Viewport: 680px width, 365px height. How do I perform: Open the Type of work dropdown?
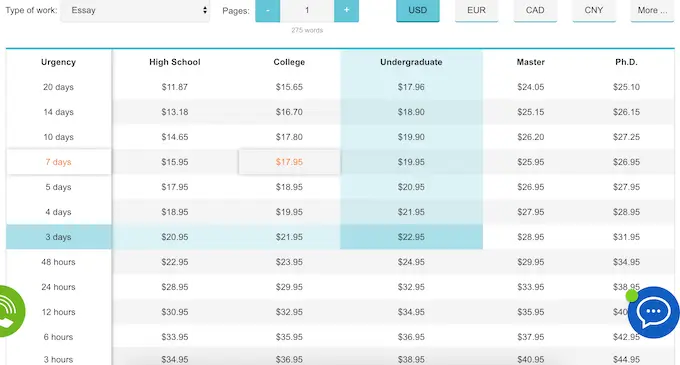[135, 10]
